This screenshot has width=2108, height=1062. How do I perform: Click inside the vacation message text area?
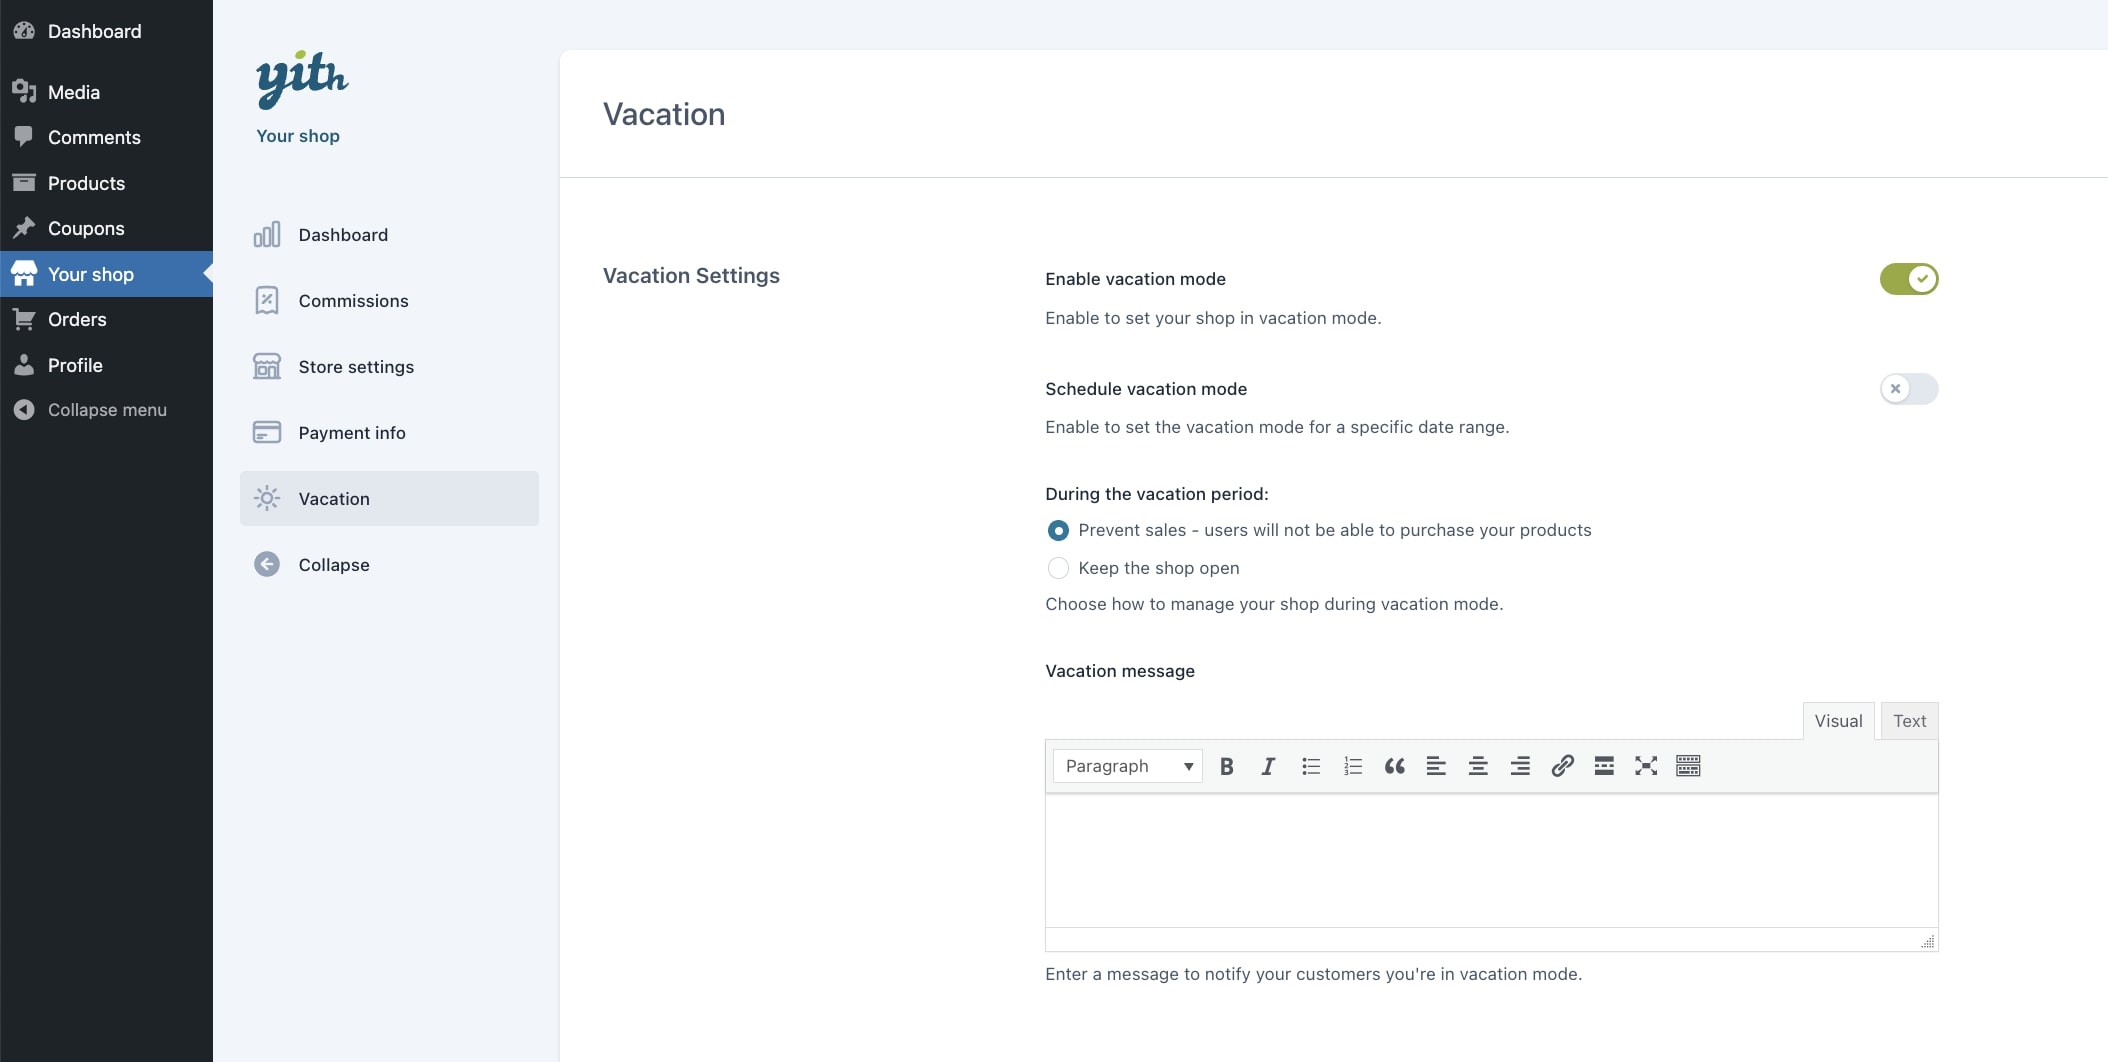(x=1491, y=860)
